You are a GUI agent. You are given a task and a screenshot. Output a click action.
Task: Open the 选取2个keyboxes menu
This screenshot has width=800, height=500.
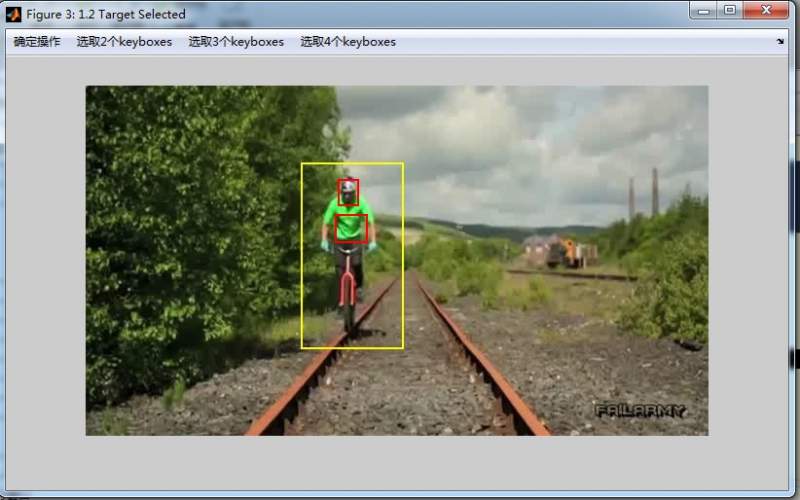[124, 42]
